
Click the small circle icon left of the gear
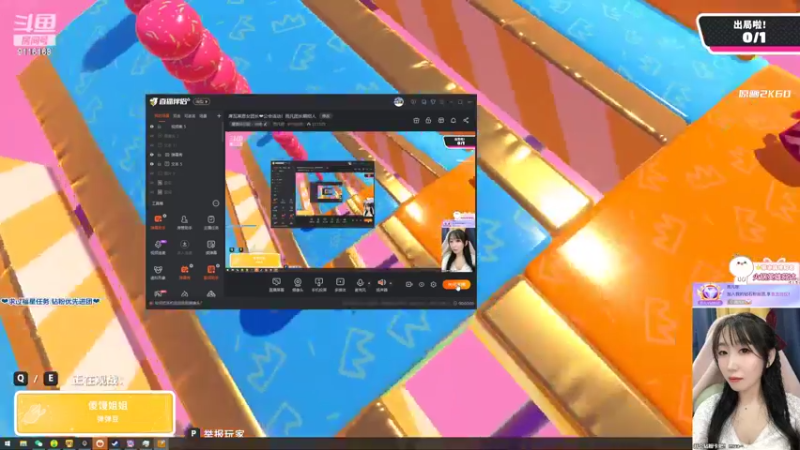(421, 285)
